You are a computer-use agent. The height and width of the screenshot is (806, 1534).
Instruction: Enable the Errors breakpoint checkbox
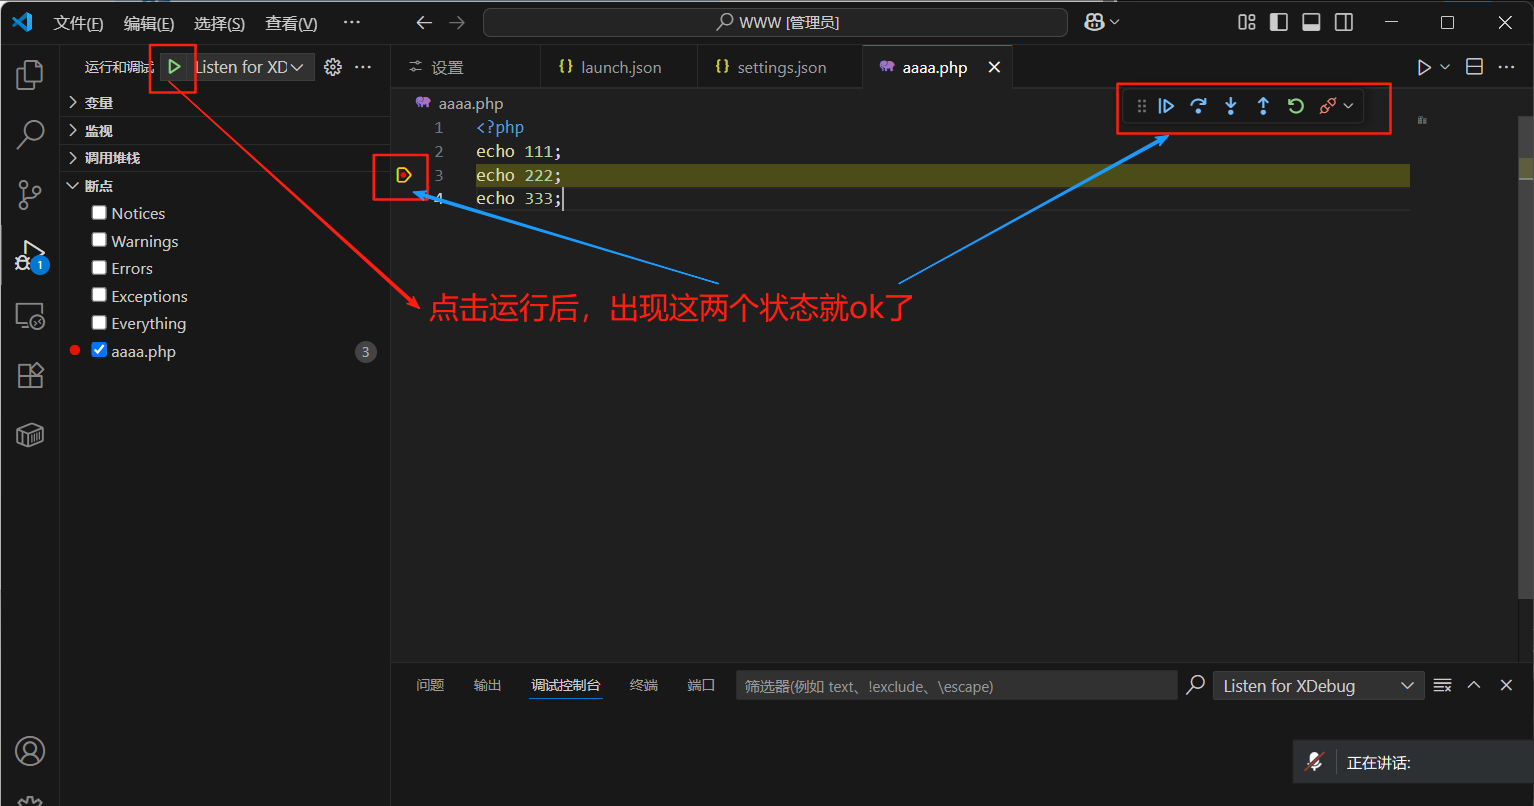coord(99,267)
